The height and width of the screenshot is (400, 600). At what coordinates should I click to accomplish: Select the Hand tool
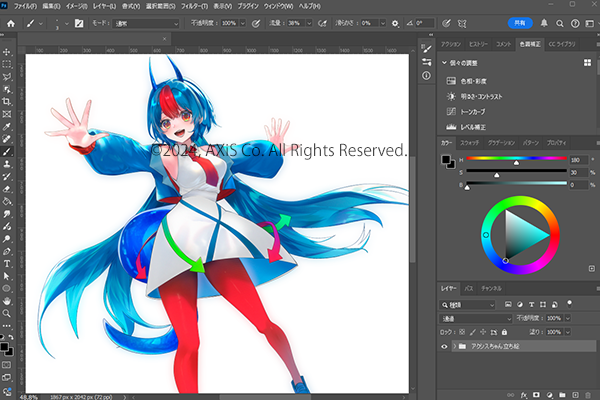pos(7,301)
